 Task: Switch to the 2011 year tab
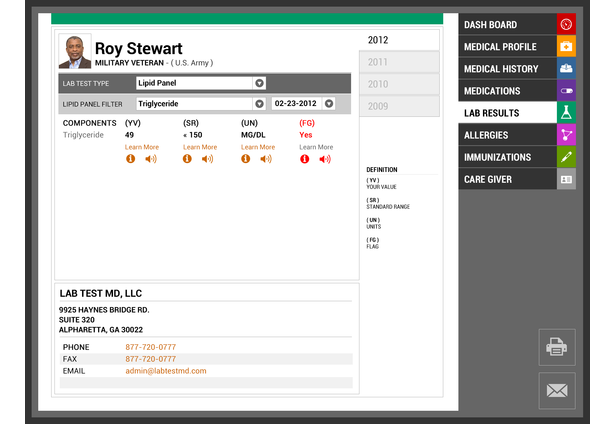[x=399, y=62]
